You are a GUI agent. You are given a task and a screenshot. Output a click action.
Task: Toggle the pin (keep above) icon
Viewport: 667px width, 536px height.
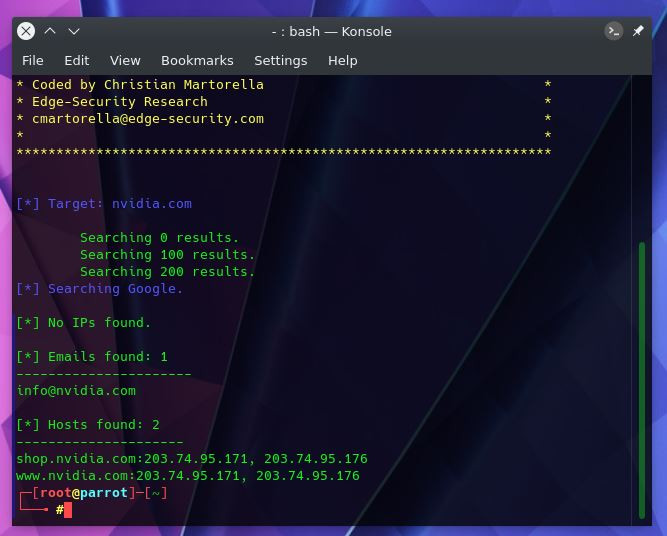[x=638, y=31]
